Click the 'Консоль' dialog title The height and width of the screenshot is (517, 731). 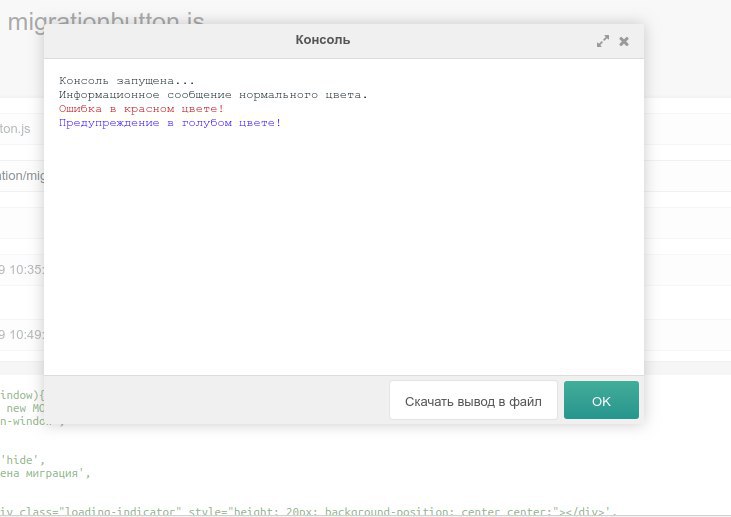(x=323, y=40)
